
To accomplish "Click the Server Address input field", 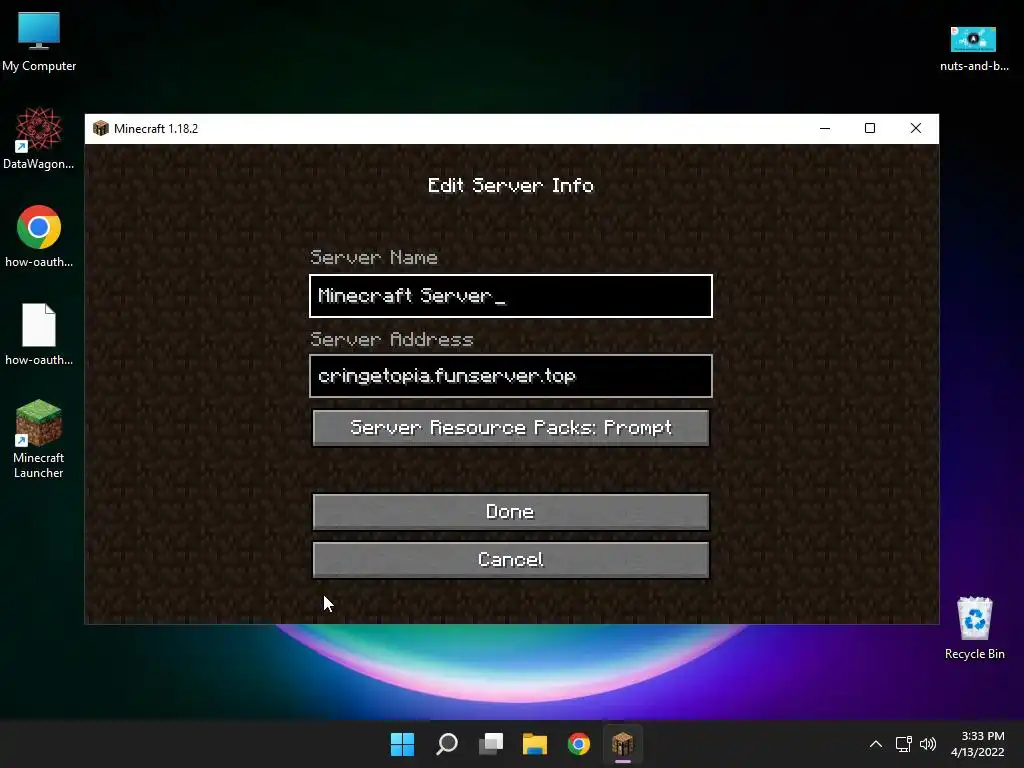I will [x=511, y=376].
